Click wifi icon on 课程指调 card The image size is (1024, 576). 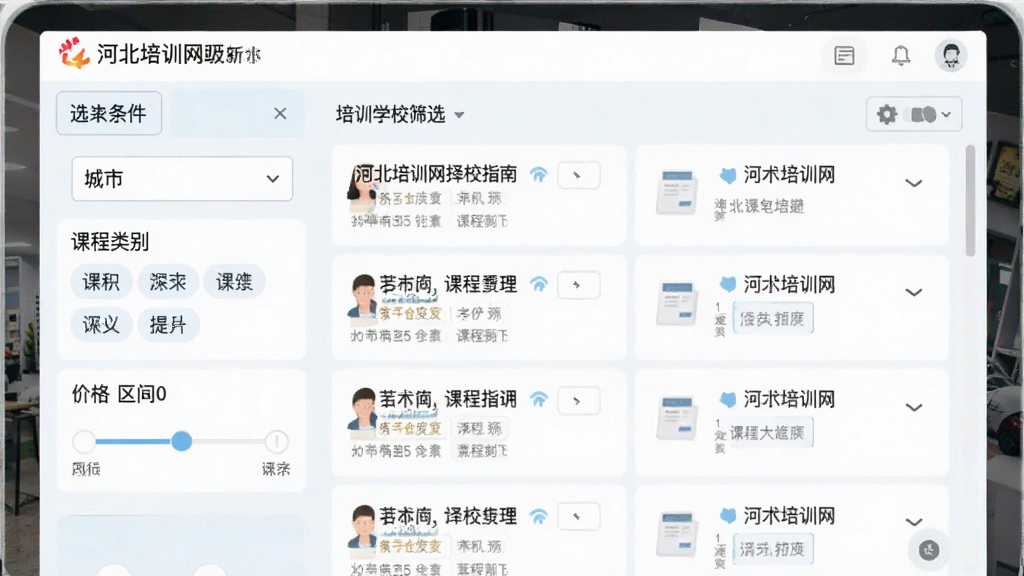tap(539, 400)
